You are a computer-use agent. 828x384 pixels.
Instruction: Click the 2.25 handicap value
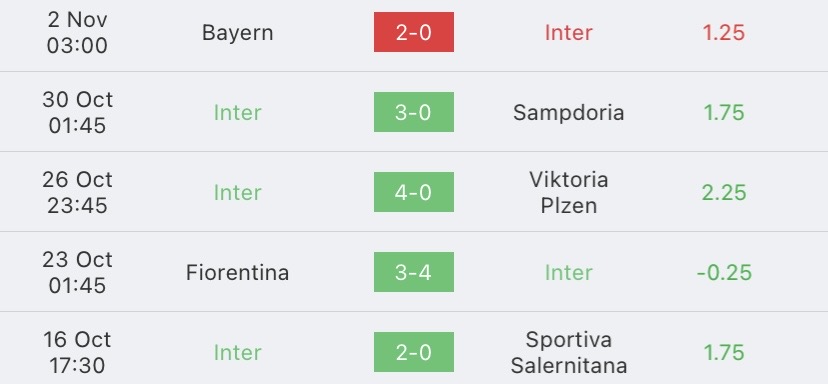[723, 192]
